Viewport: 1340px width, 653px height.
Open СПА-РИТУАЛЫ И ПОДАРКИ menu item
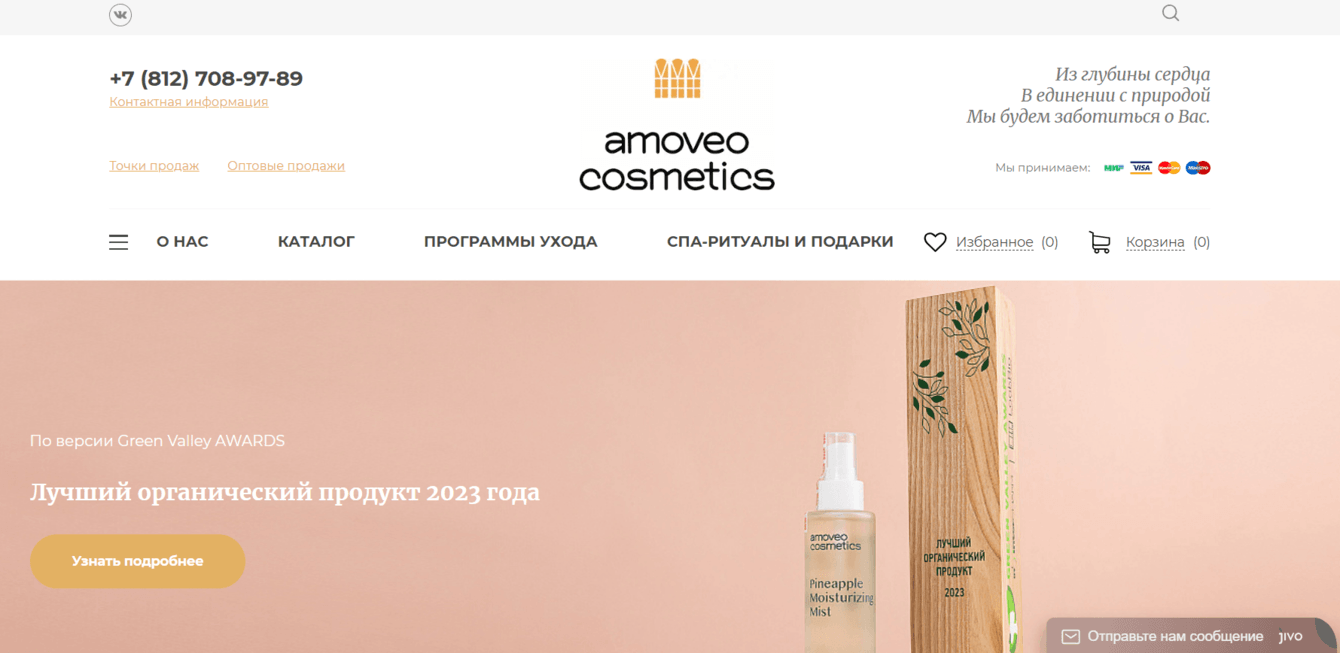coord(780,242)
